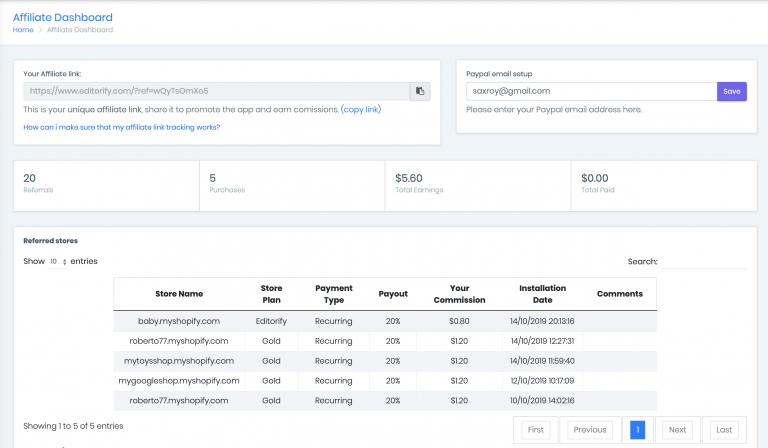This screenshot has width=768, height=448.
Task: Jump to Last pagination page
Action: pos(724,430)
